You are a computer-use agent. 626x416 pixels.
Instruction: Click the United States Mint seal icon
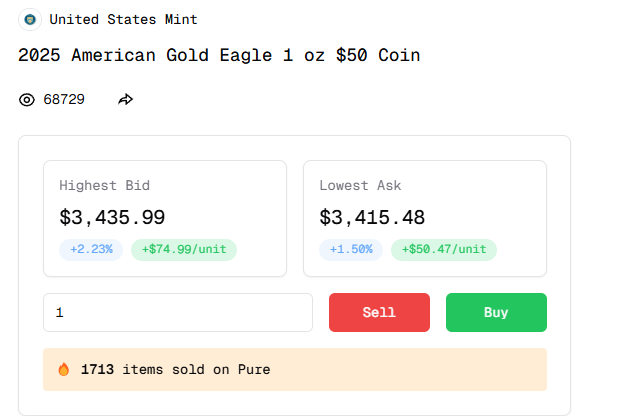[31, 19]
